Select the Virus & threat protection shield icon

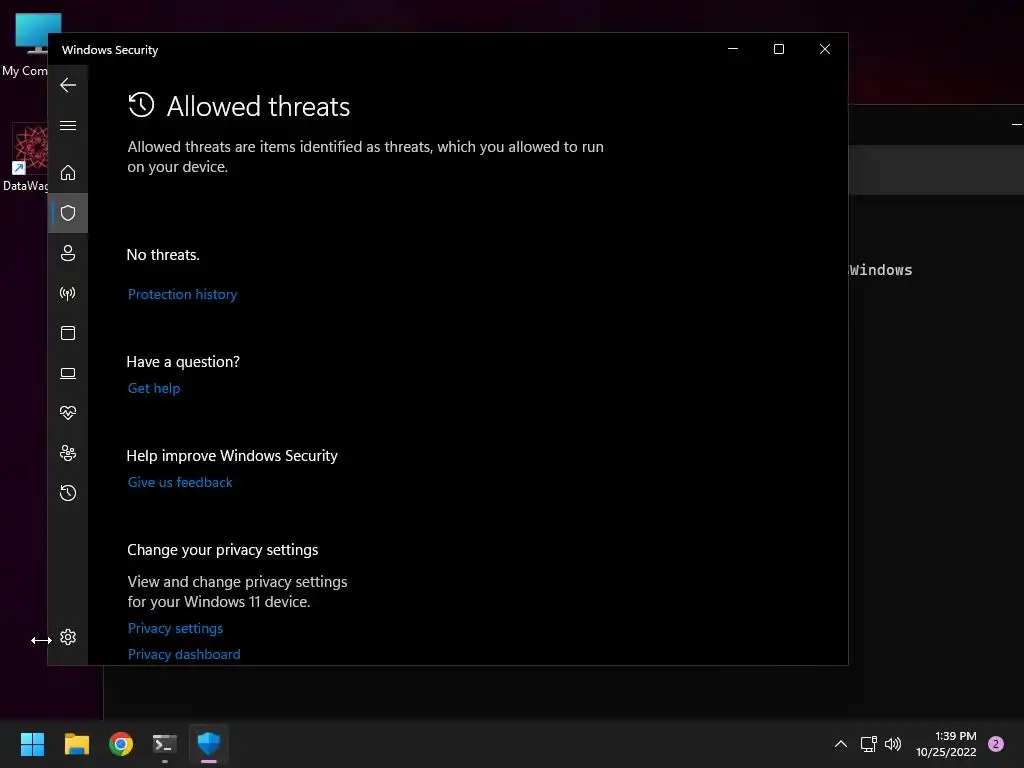tap(68, 213)
